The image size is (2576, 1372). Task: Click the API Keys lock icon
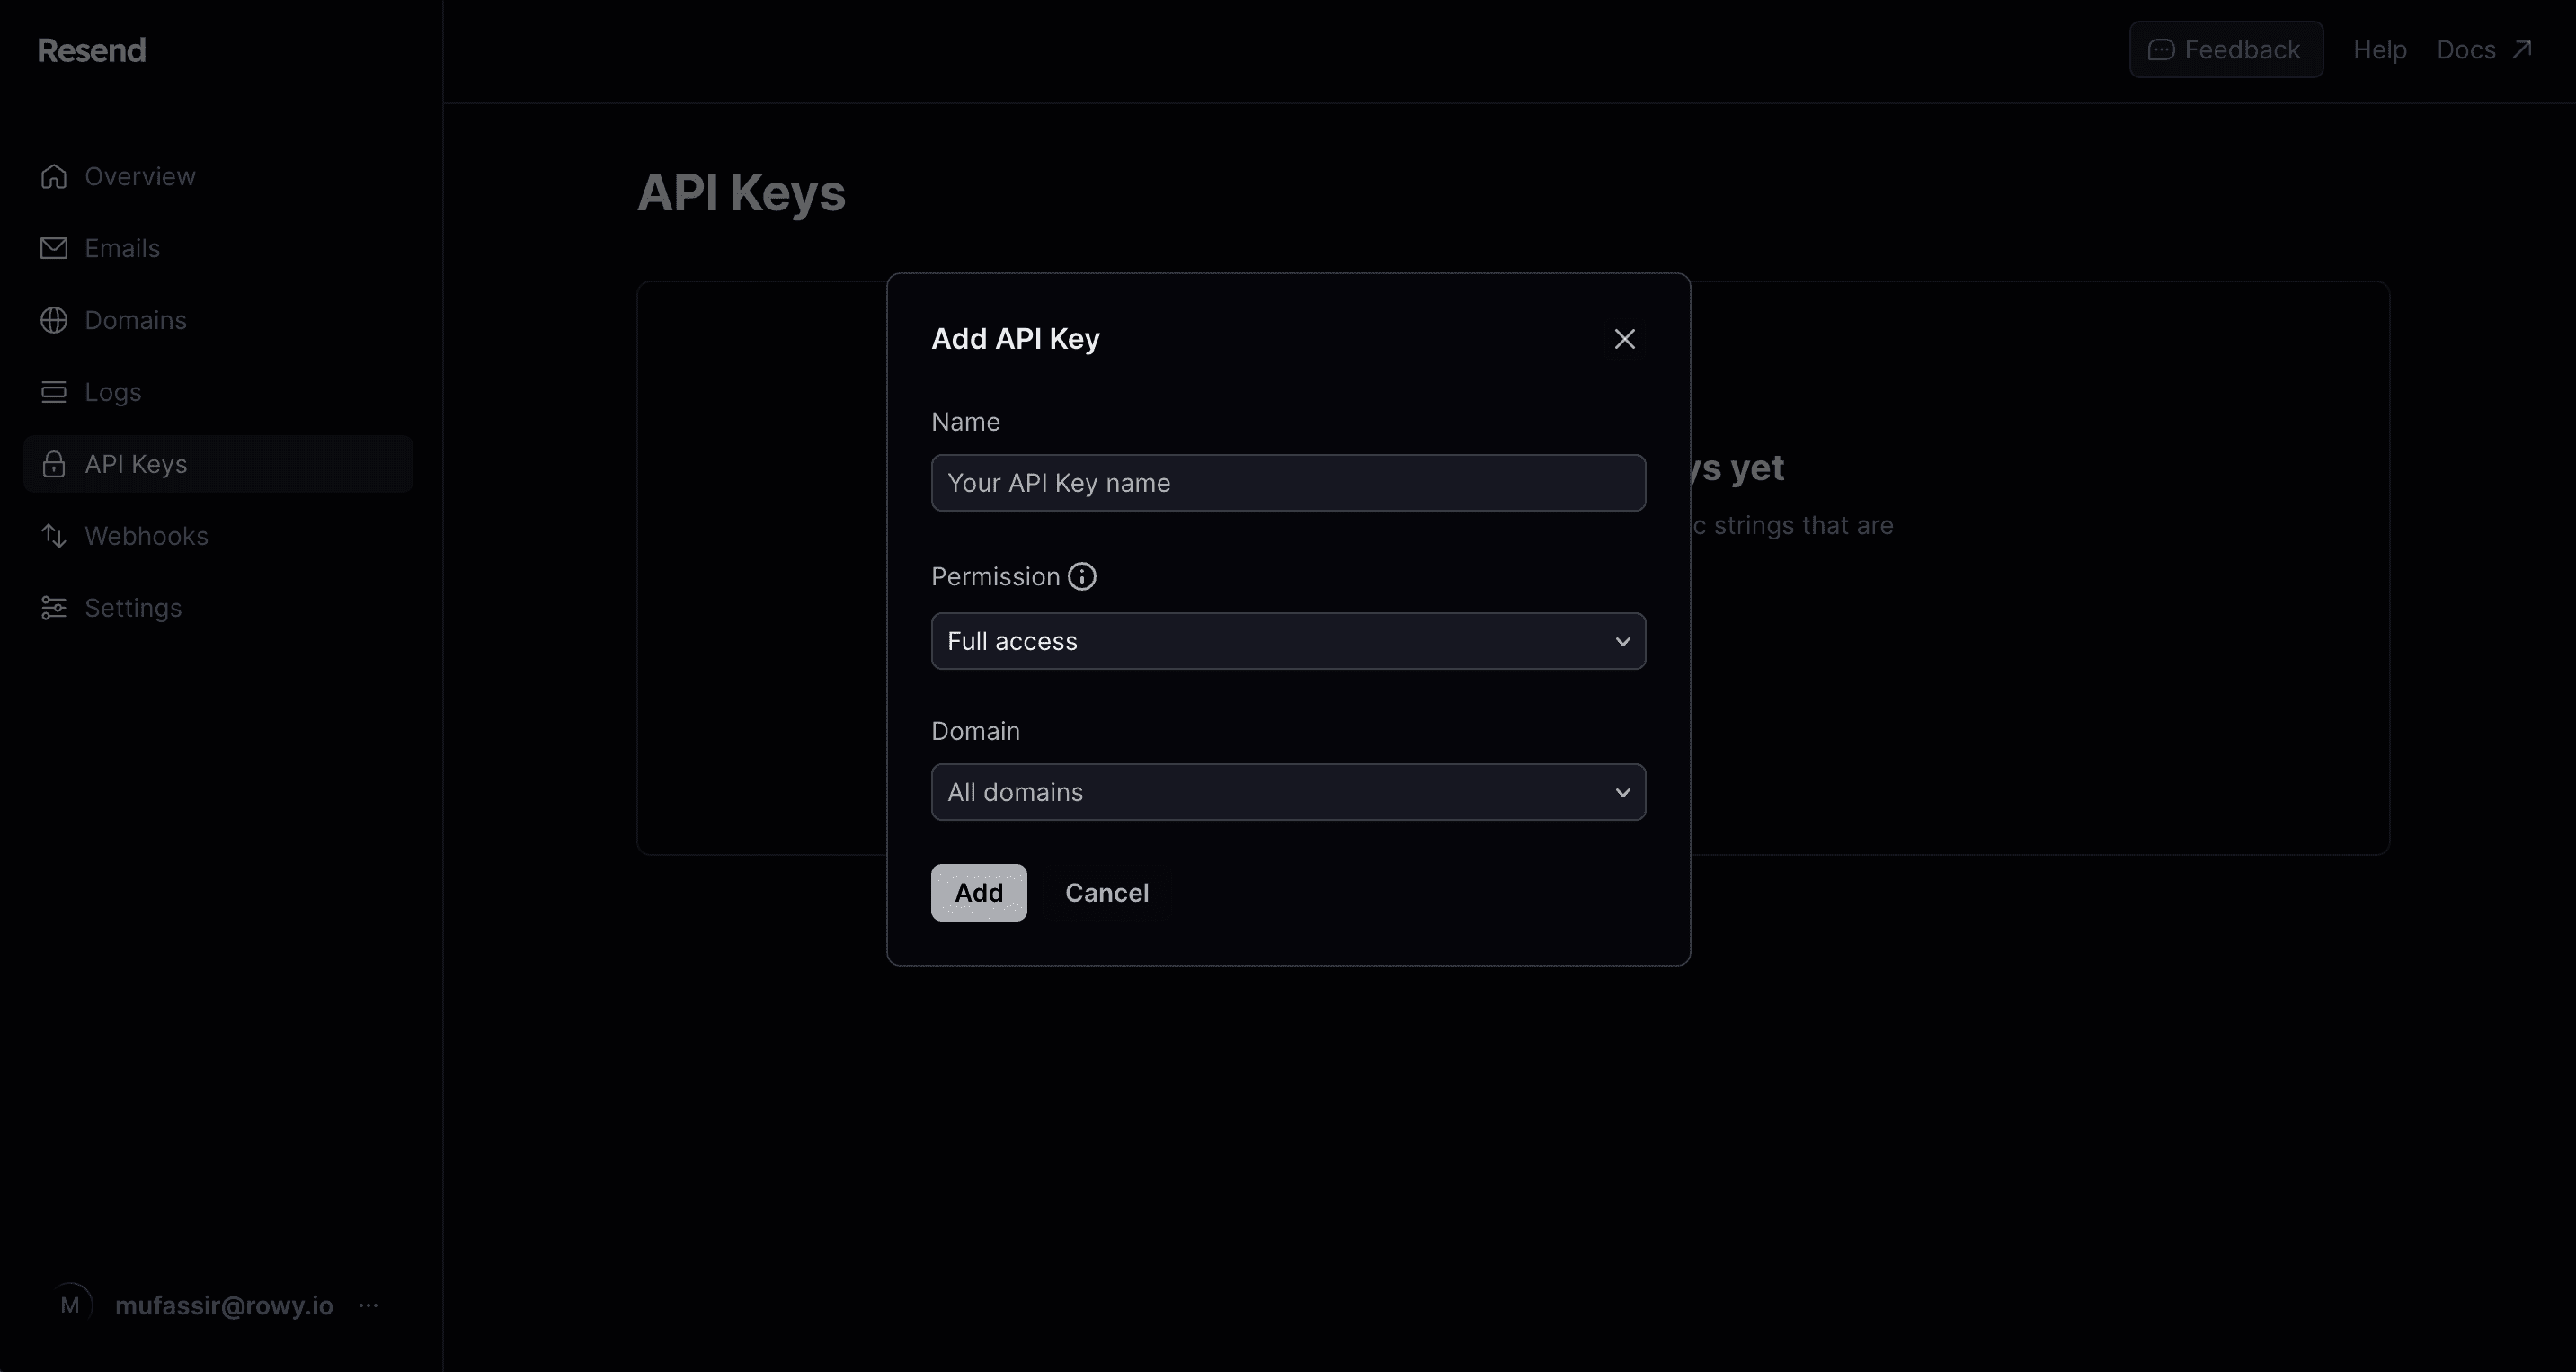[54, 463]
